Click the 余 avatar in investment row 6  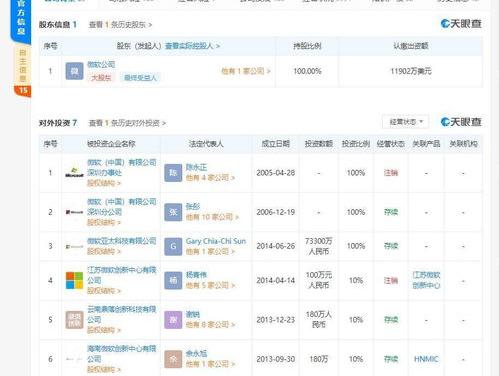(173, 359)
